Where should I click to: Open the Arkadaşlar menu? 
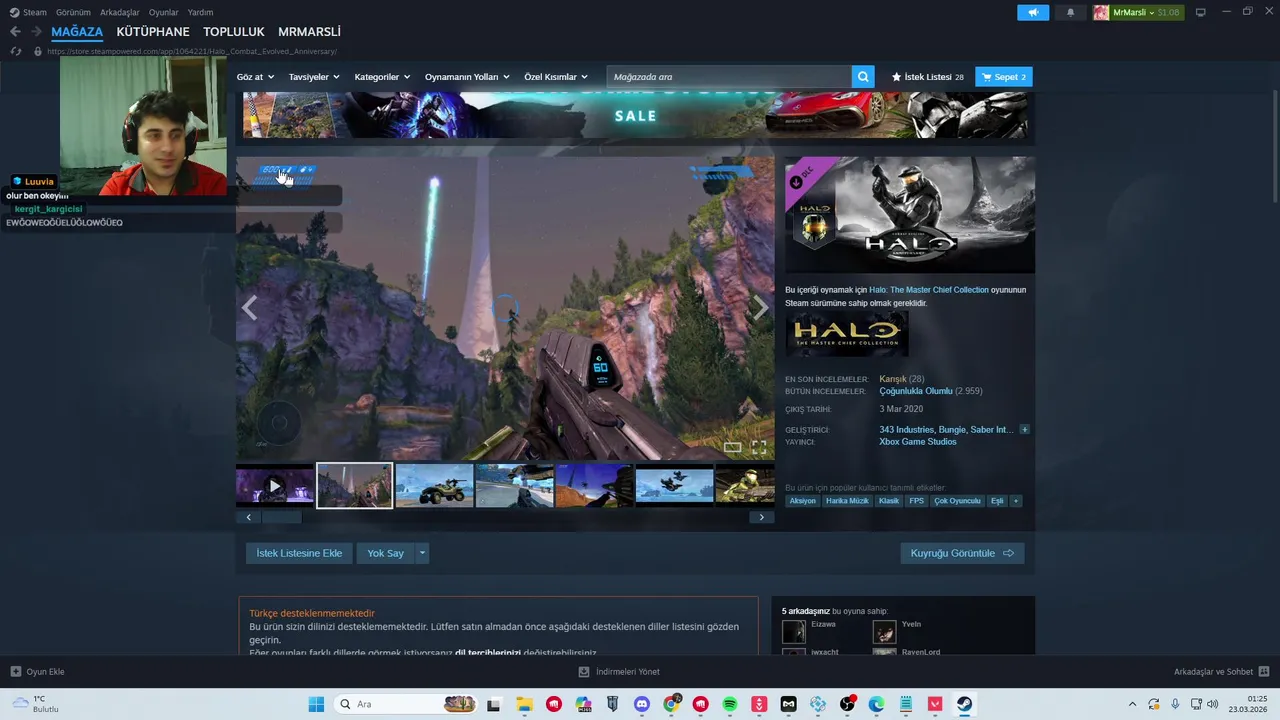(x=120, y=12)
